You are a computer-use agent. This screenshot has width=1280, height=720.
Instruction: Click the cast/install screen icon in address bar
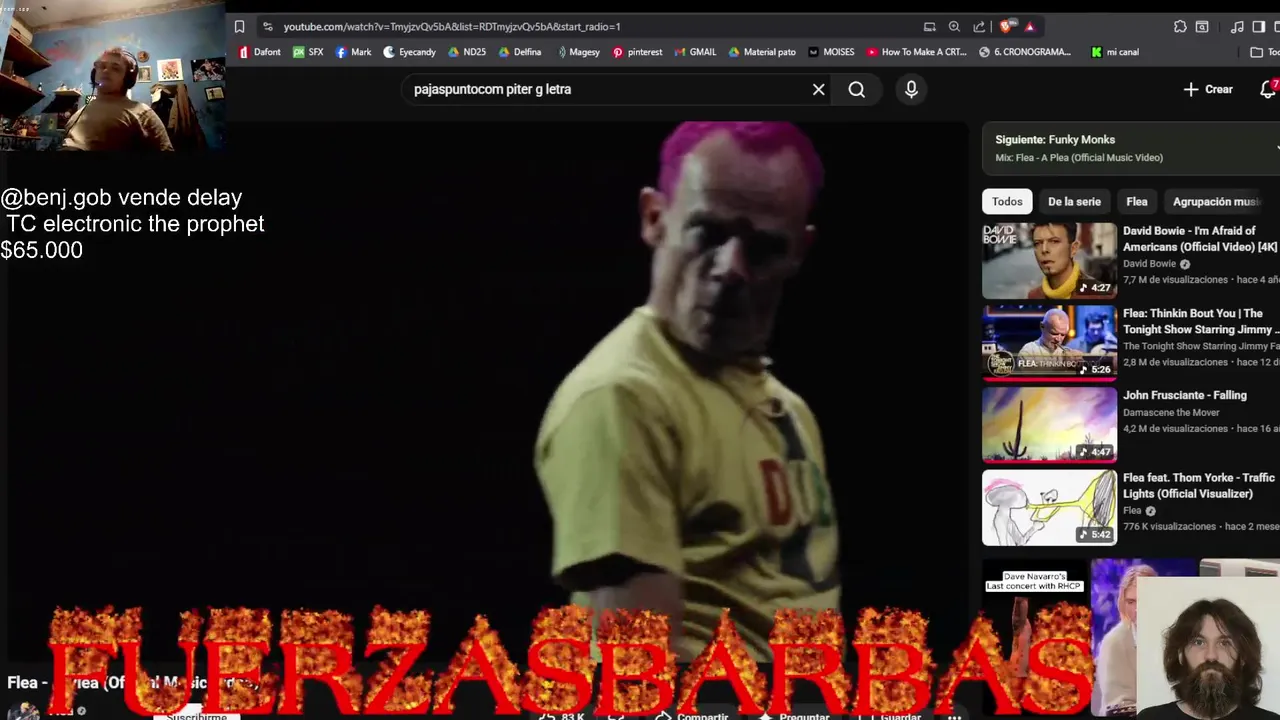click(x=929, y=27)
